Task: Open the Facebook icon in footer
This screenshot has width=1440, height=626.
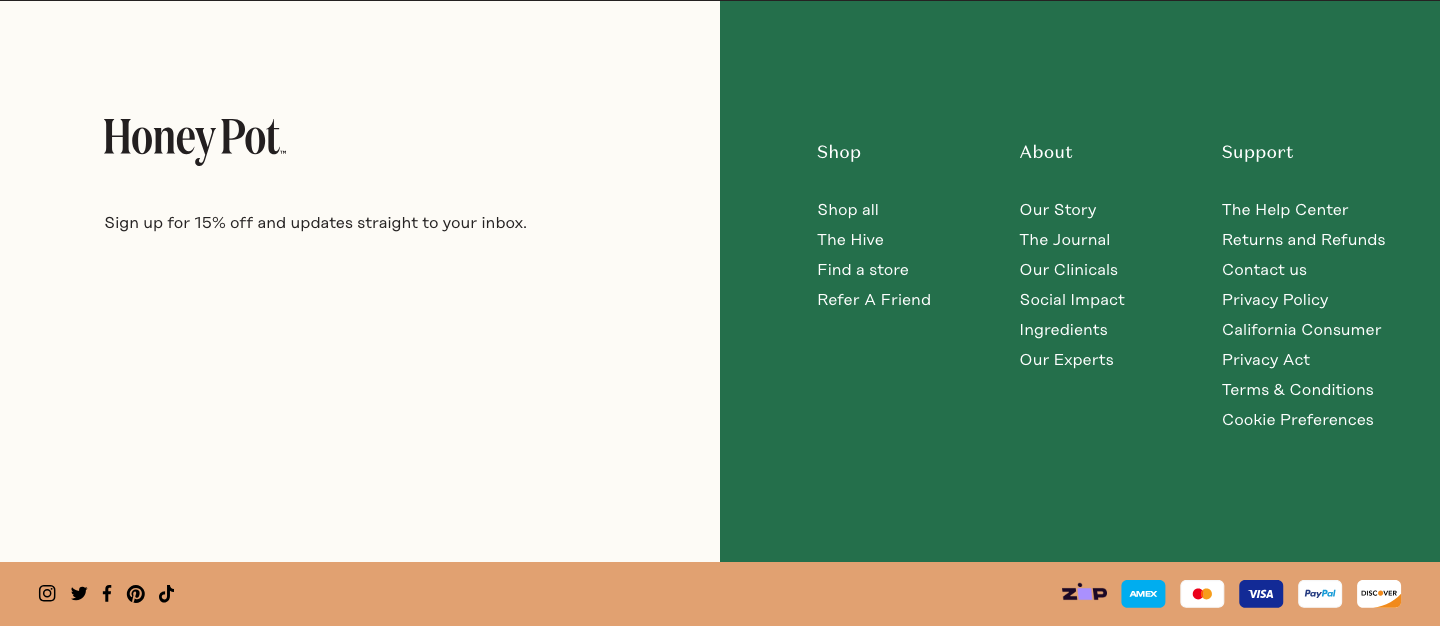Action: 107,593
